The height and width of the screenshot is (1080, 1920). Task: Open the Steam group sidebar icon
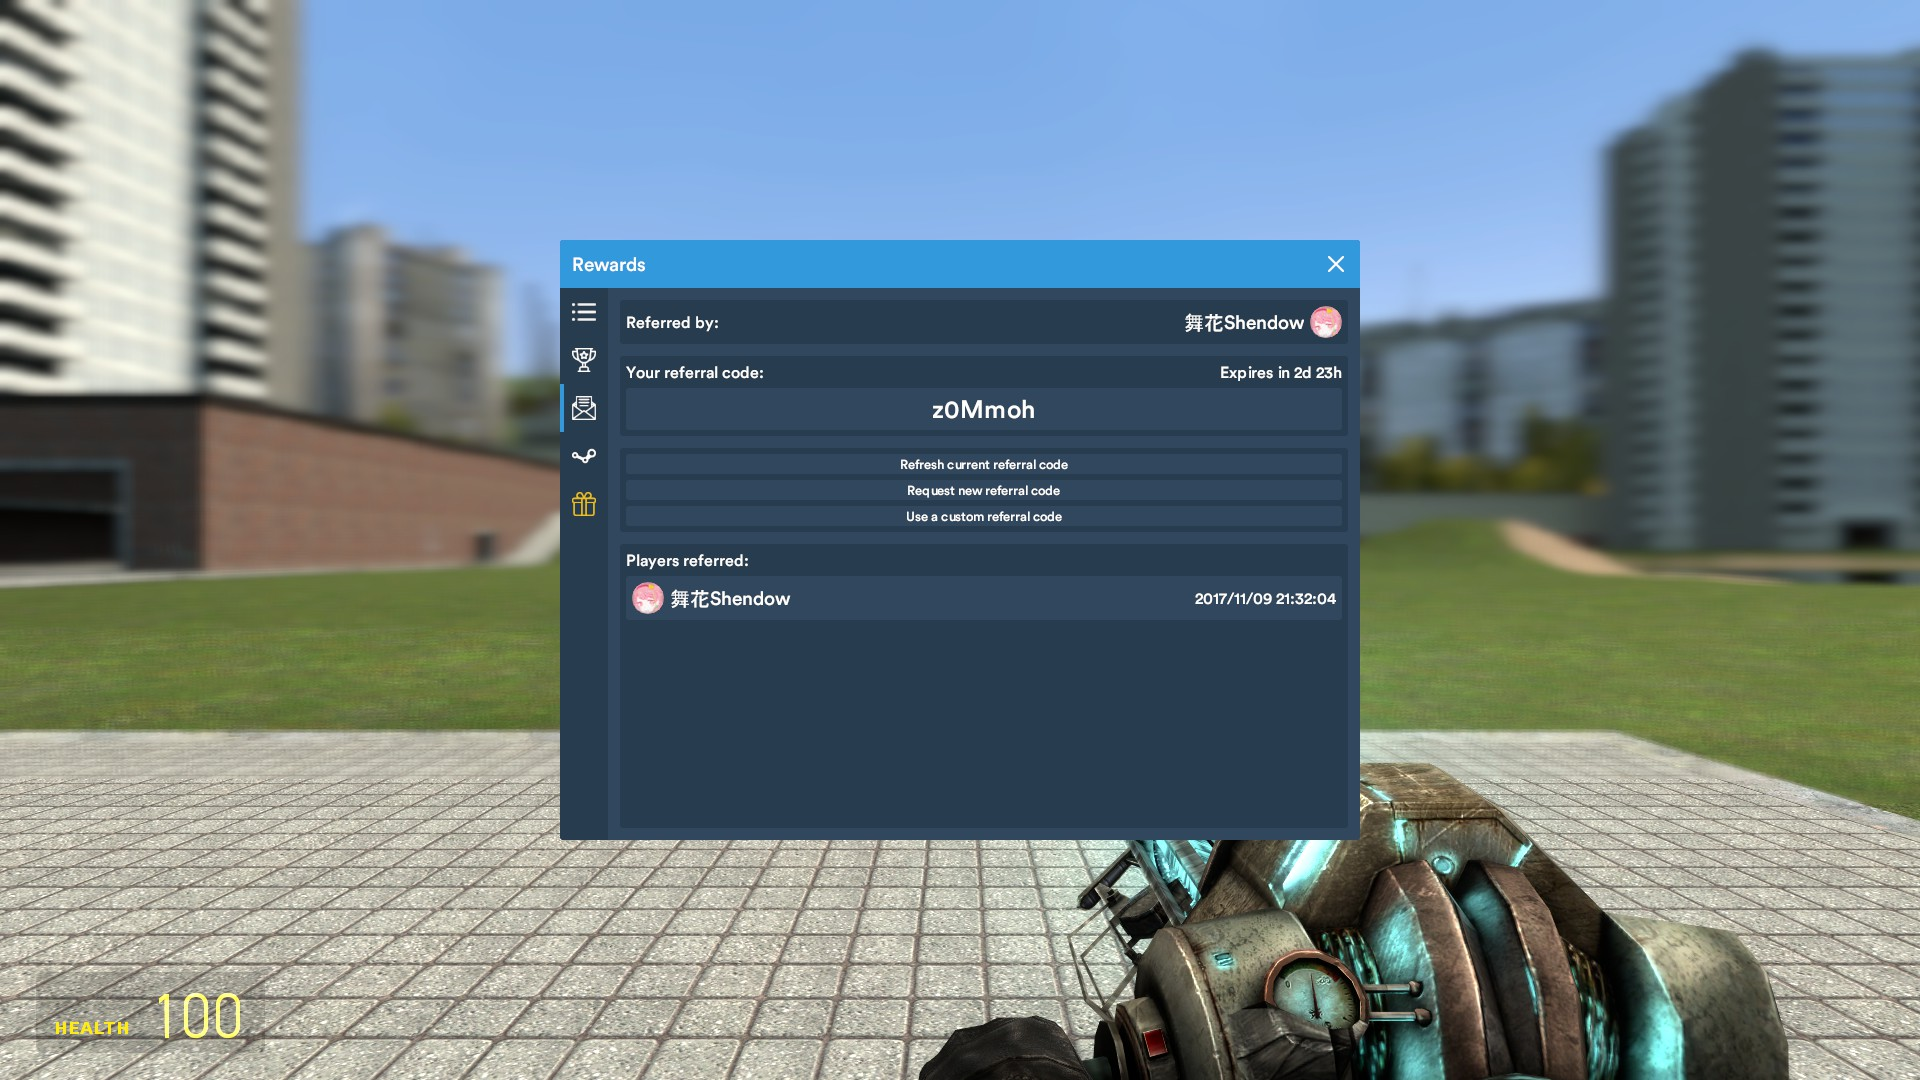pos(584,456)
